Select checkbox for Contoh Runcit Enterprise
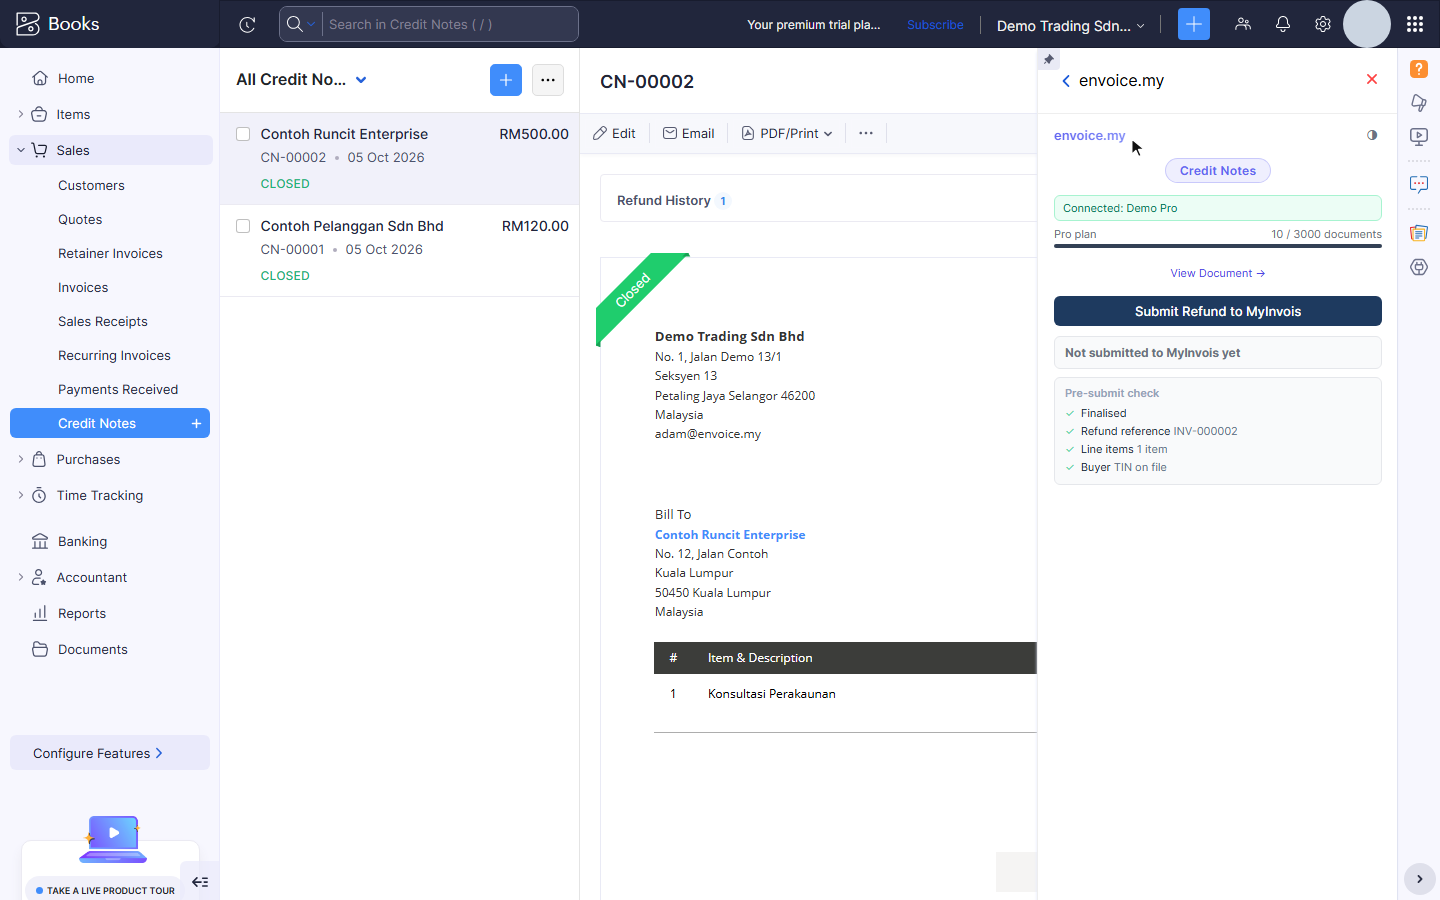Screen dimensions: 1440x900 [243, 134]
